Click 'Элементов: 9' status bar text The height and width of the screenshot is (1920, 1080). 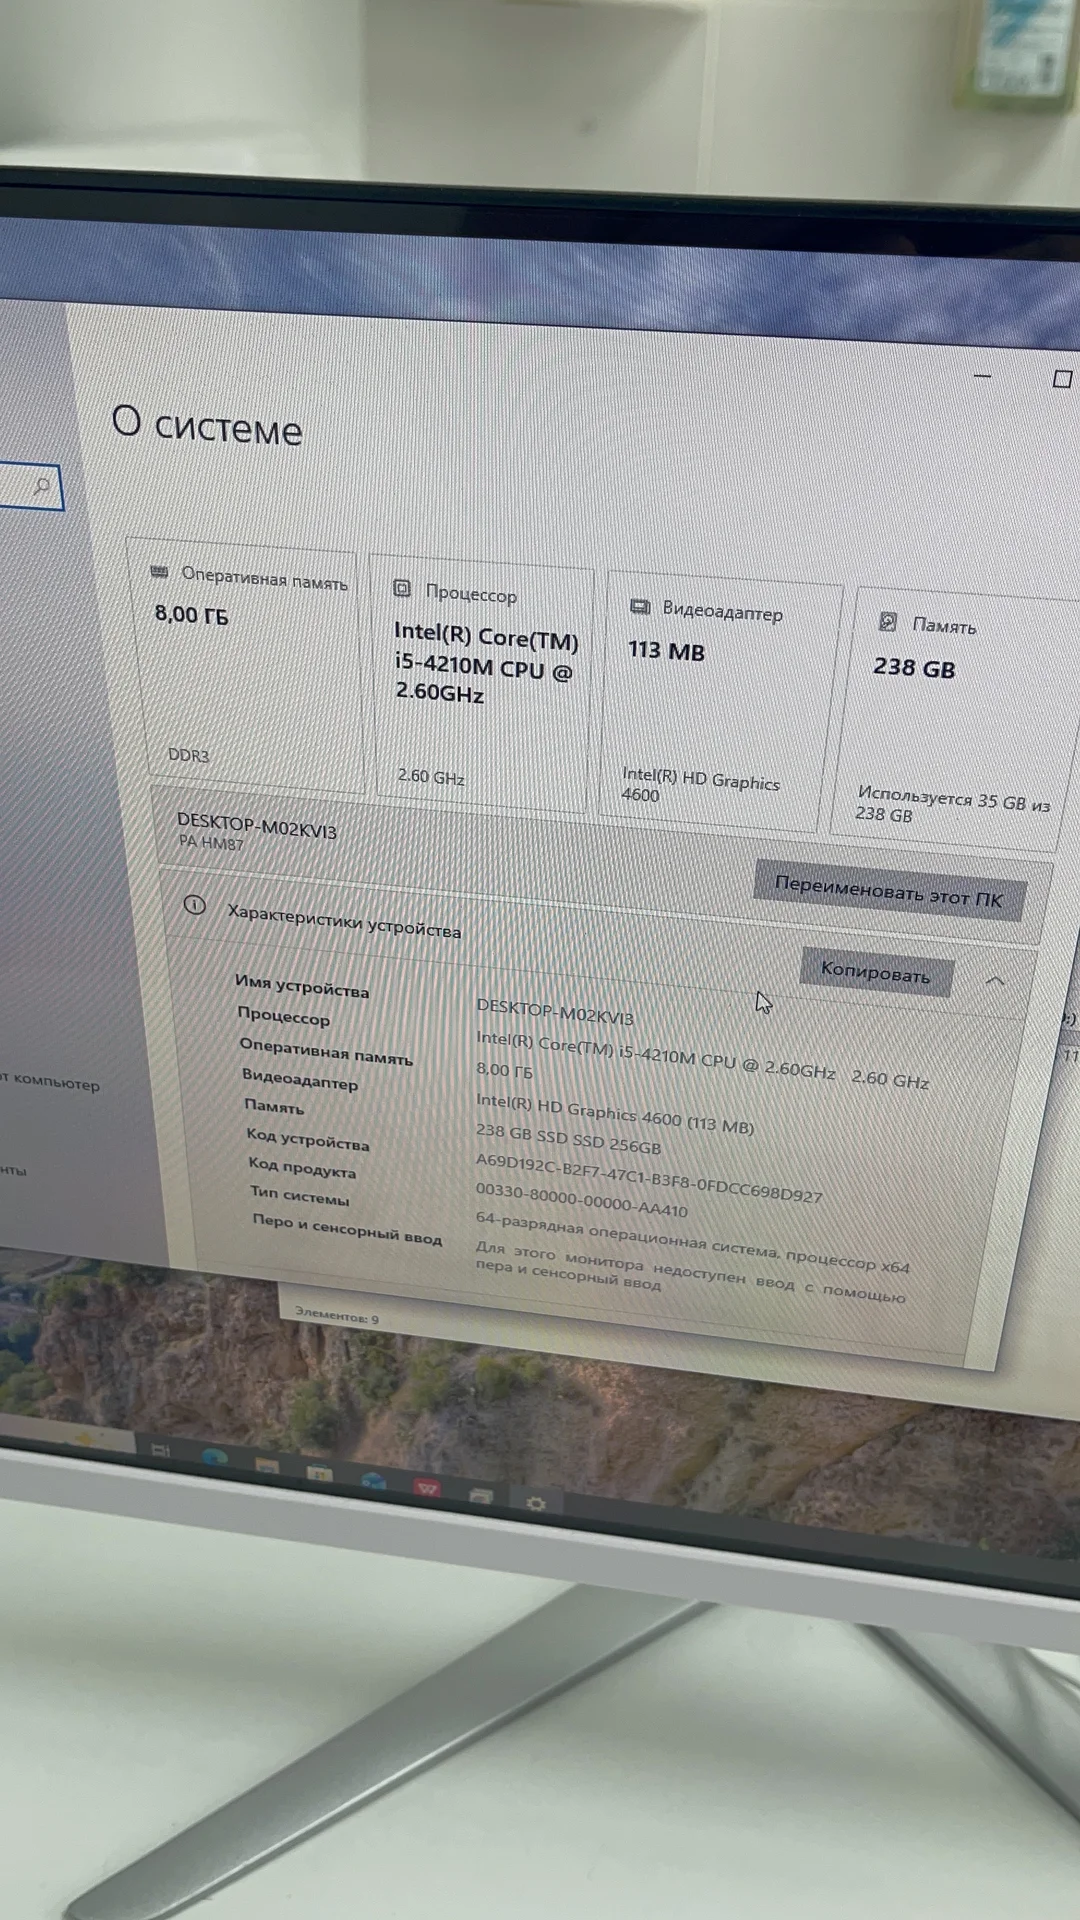(337, 1315)
